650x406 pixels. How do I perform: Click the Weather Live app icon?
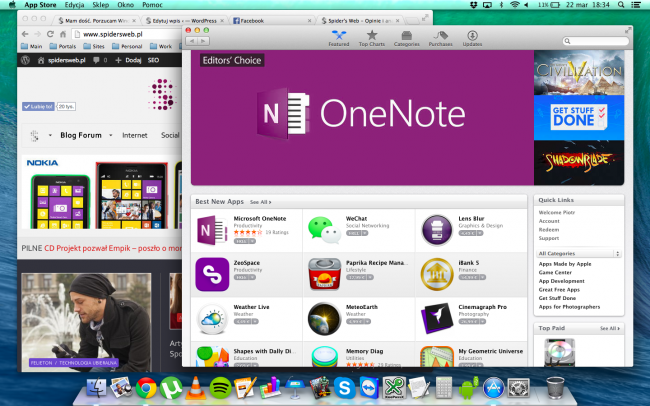[x=212, y=319]
